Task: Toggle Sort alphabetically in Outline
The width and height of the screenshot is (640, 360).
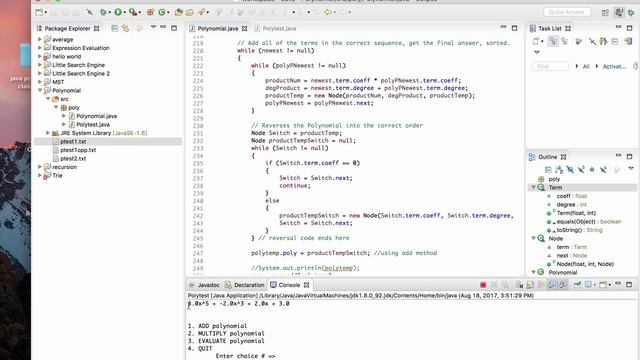Action: point(559,169)
